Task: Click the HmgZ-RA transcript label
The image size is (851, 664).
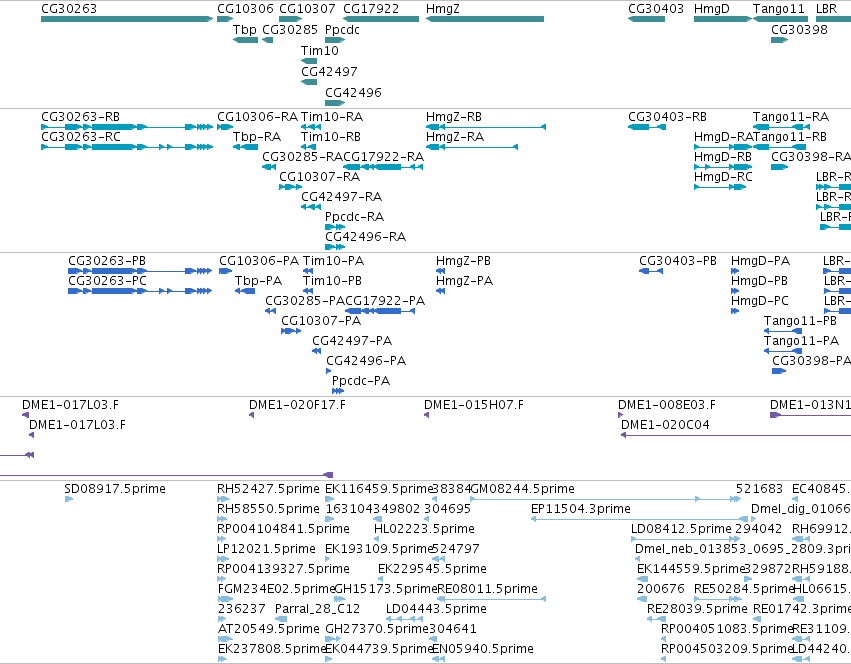Action: (455, 137)
